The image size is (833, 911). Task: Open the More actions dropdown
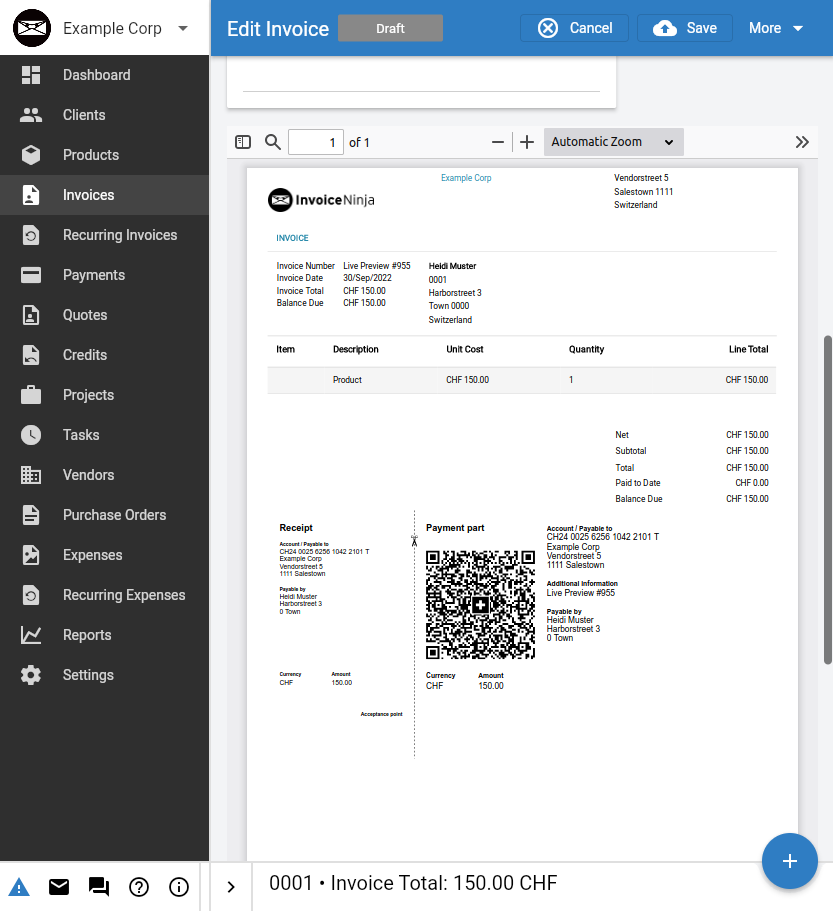coord(776,28)
